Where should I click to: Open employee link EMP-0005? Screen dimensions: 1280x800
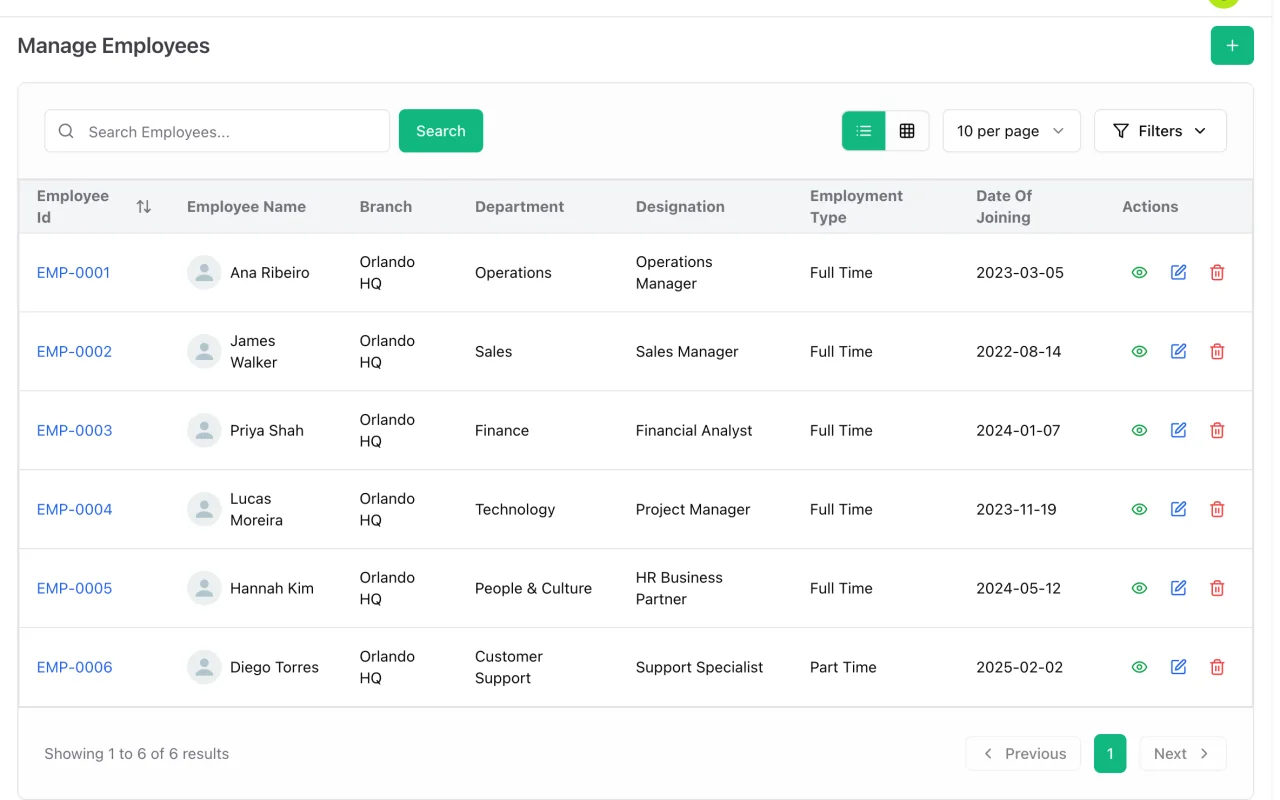pos(74,588)
